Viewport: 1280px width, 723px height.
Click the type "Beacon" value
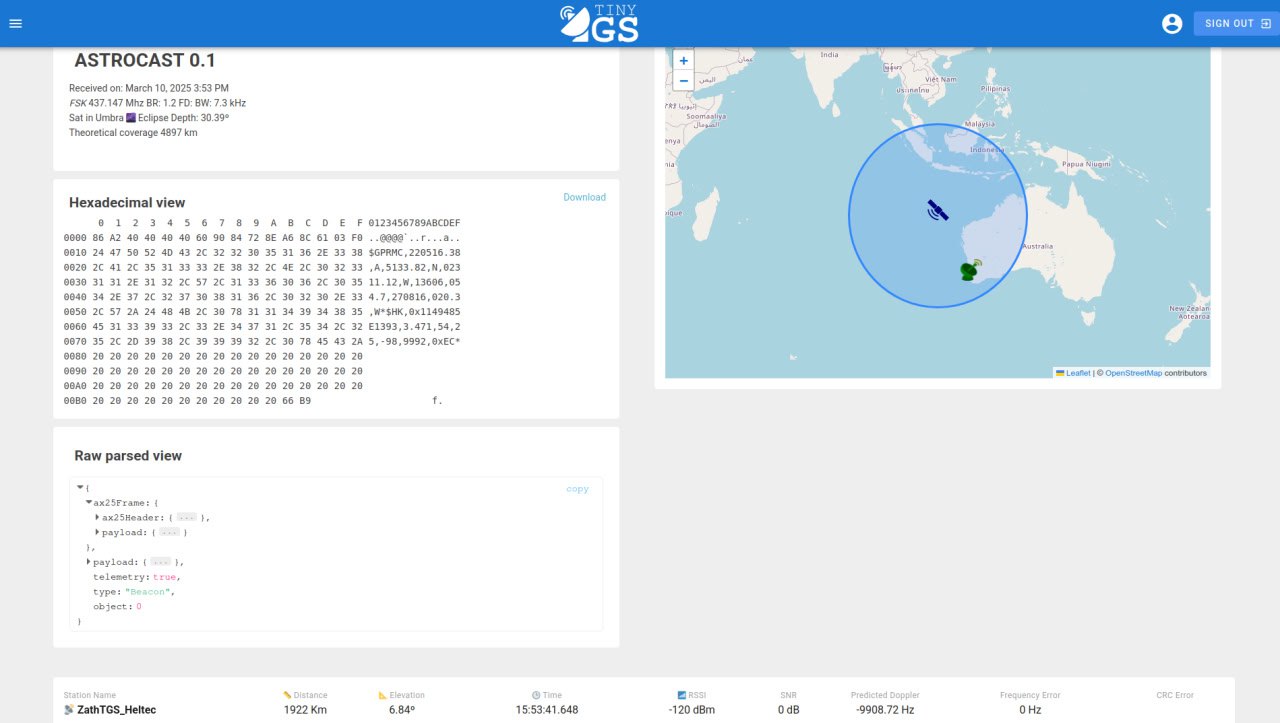click(x=148, y=592)
